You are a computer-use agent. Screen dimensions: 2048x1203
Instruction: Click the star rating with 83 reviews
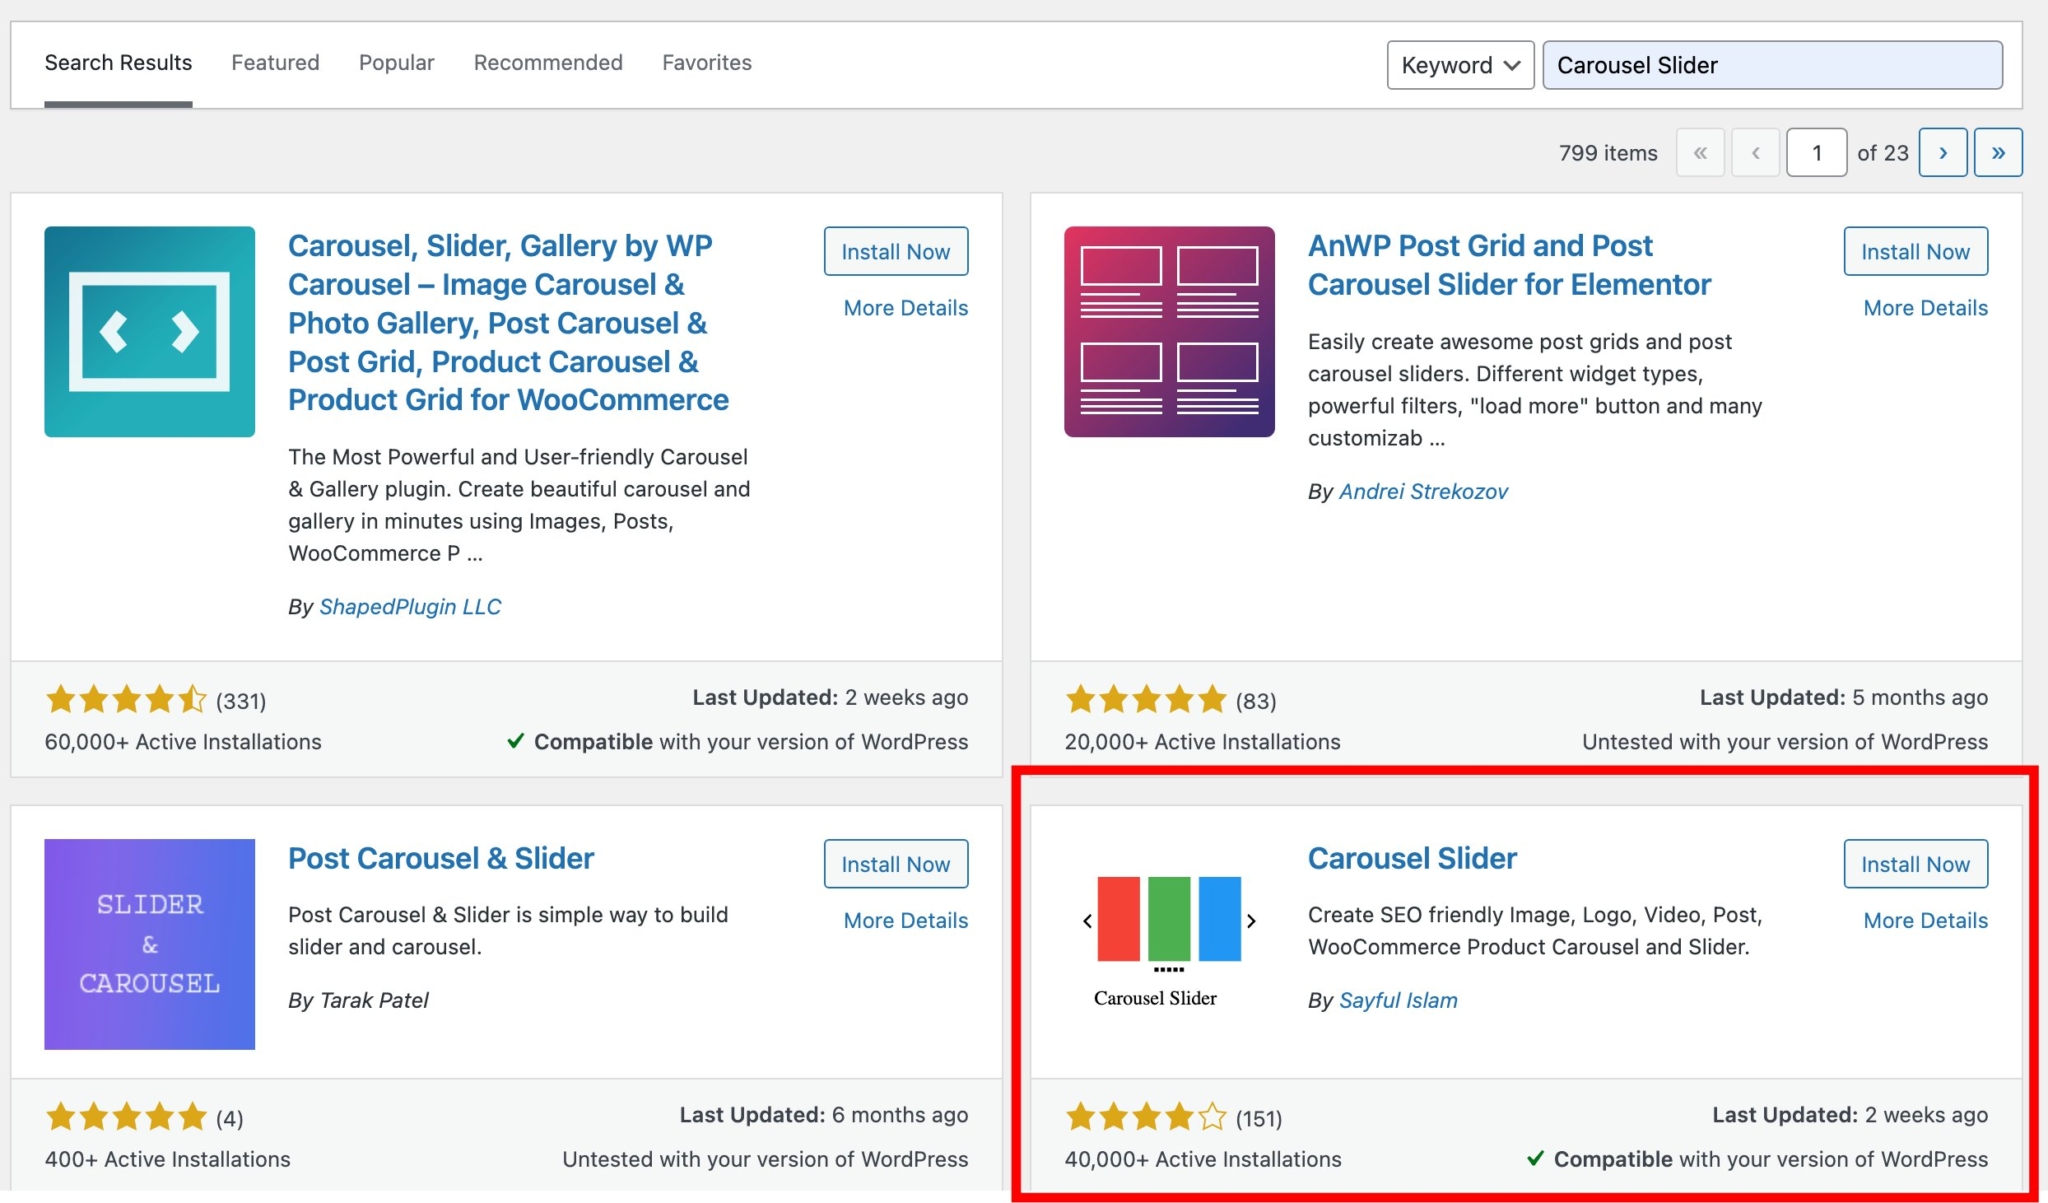coord(1146,699)
